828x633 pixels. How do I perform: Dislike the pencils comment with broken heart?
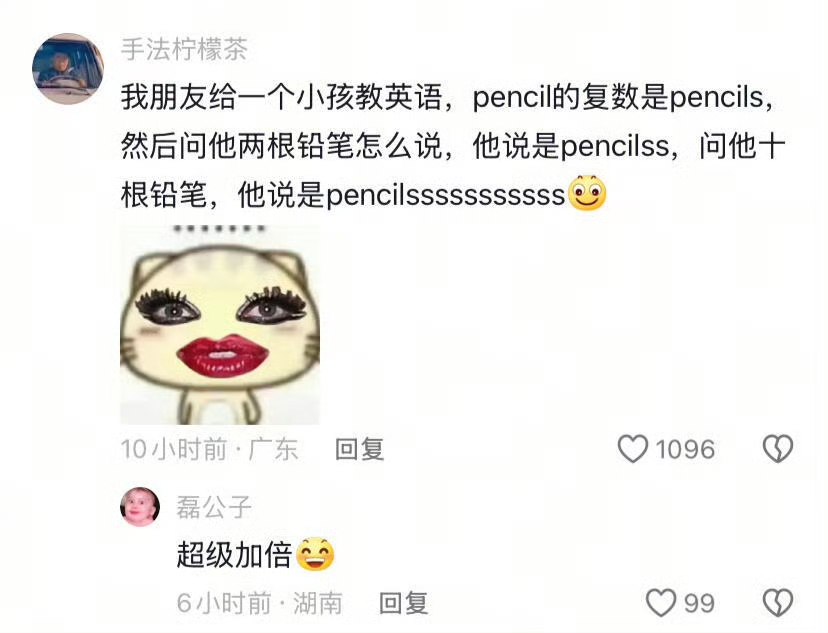tap(778, 449)
